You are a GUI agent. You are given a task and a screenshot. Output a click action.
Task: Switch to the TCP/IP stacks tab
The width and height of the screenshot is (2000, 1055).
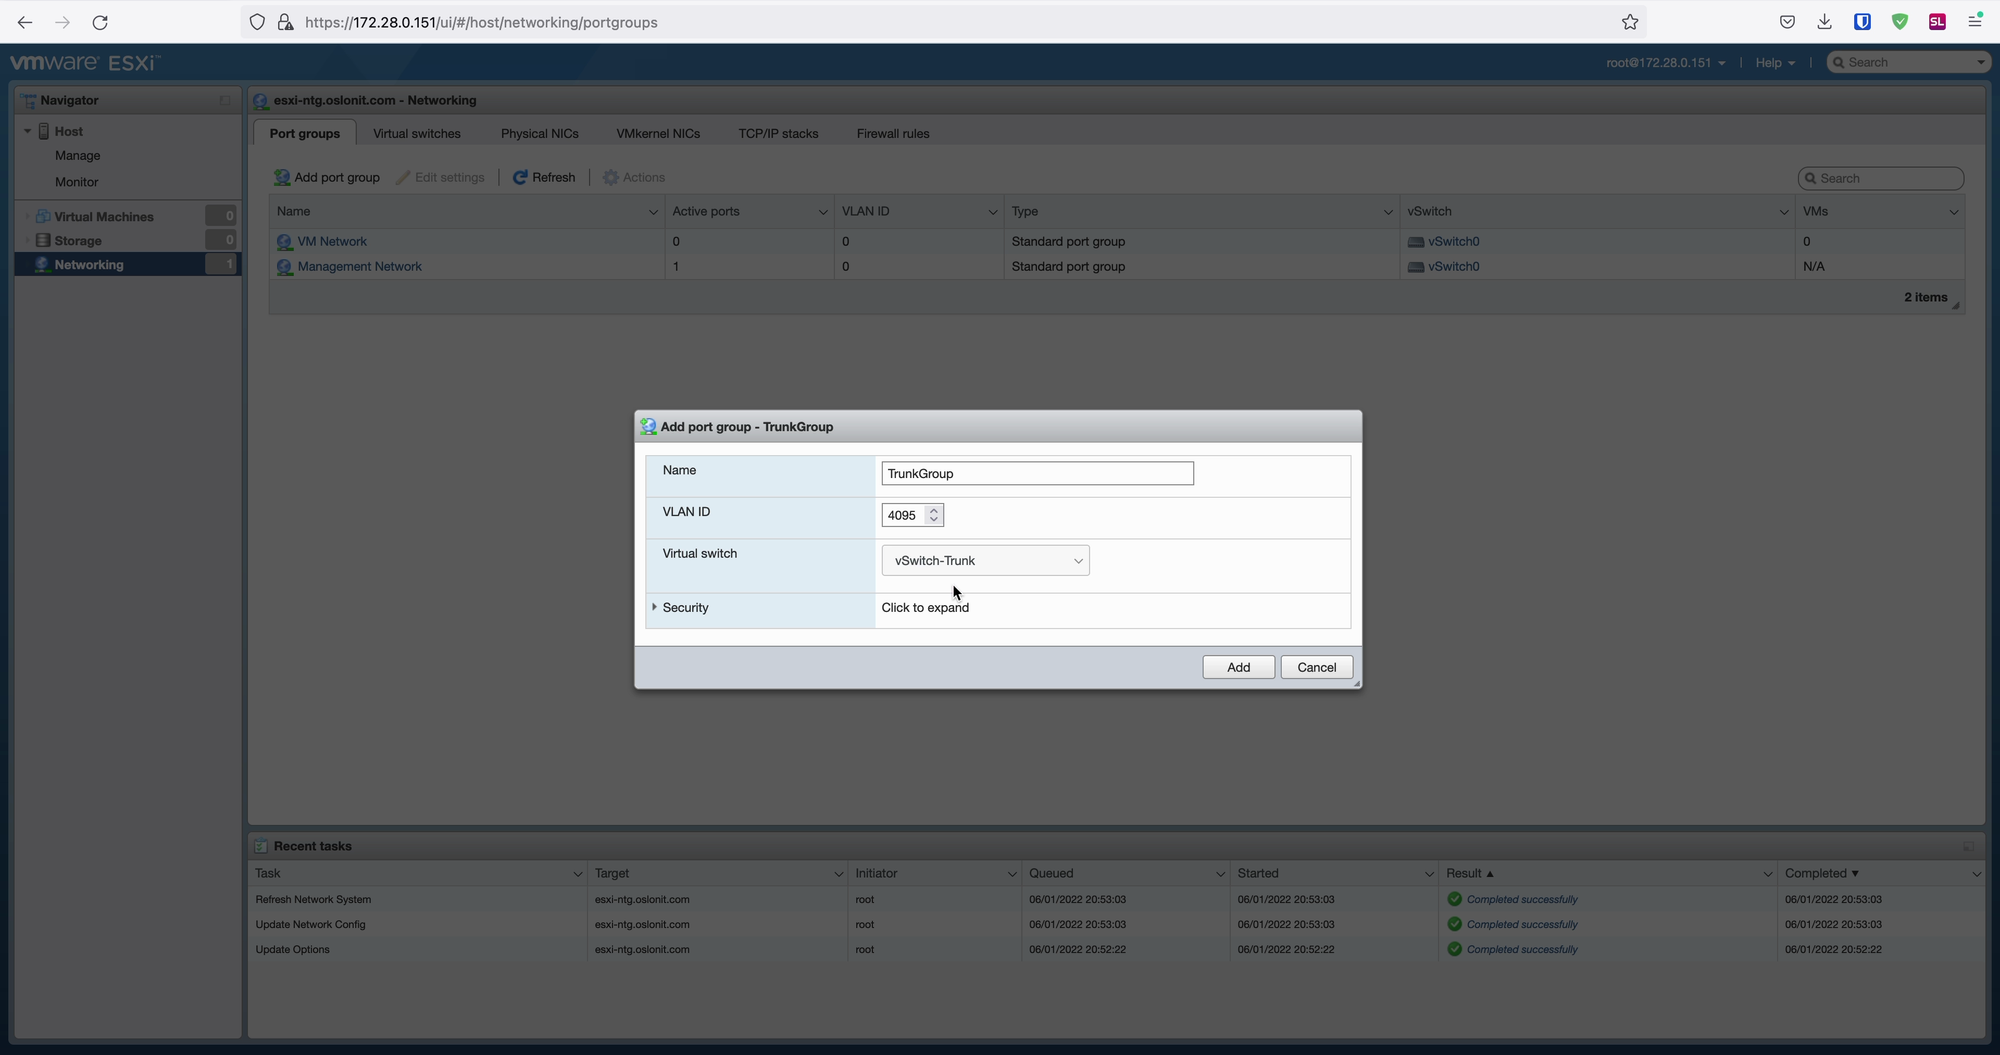[778, 134]
